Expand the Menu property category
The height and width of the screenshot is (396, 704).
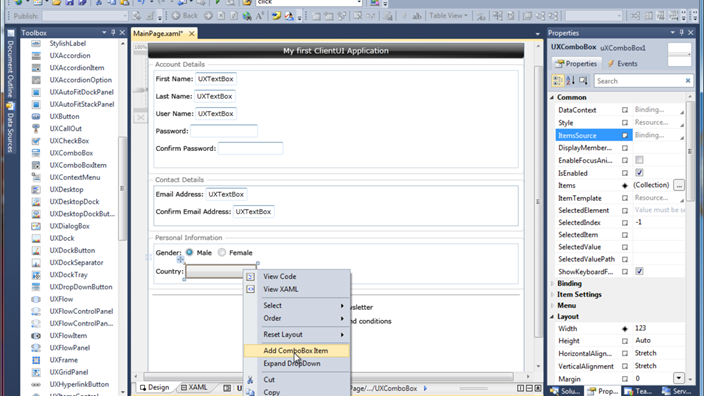(552, 305)
